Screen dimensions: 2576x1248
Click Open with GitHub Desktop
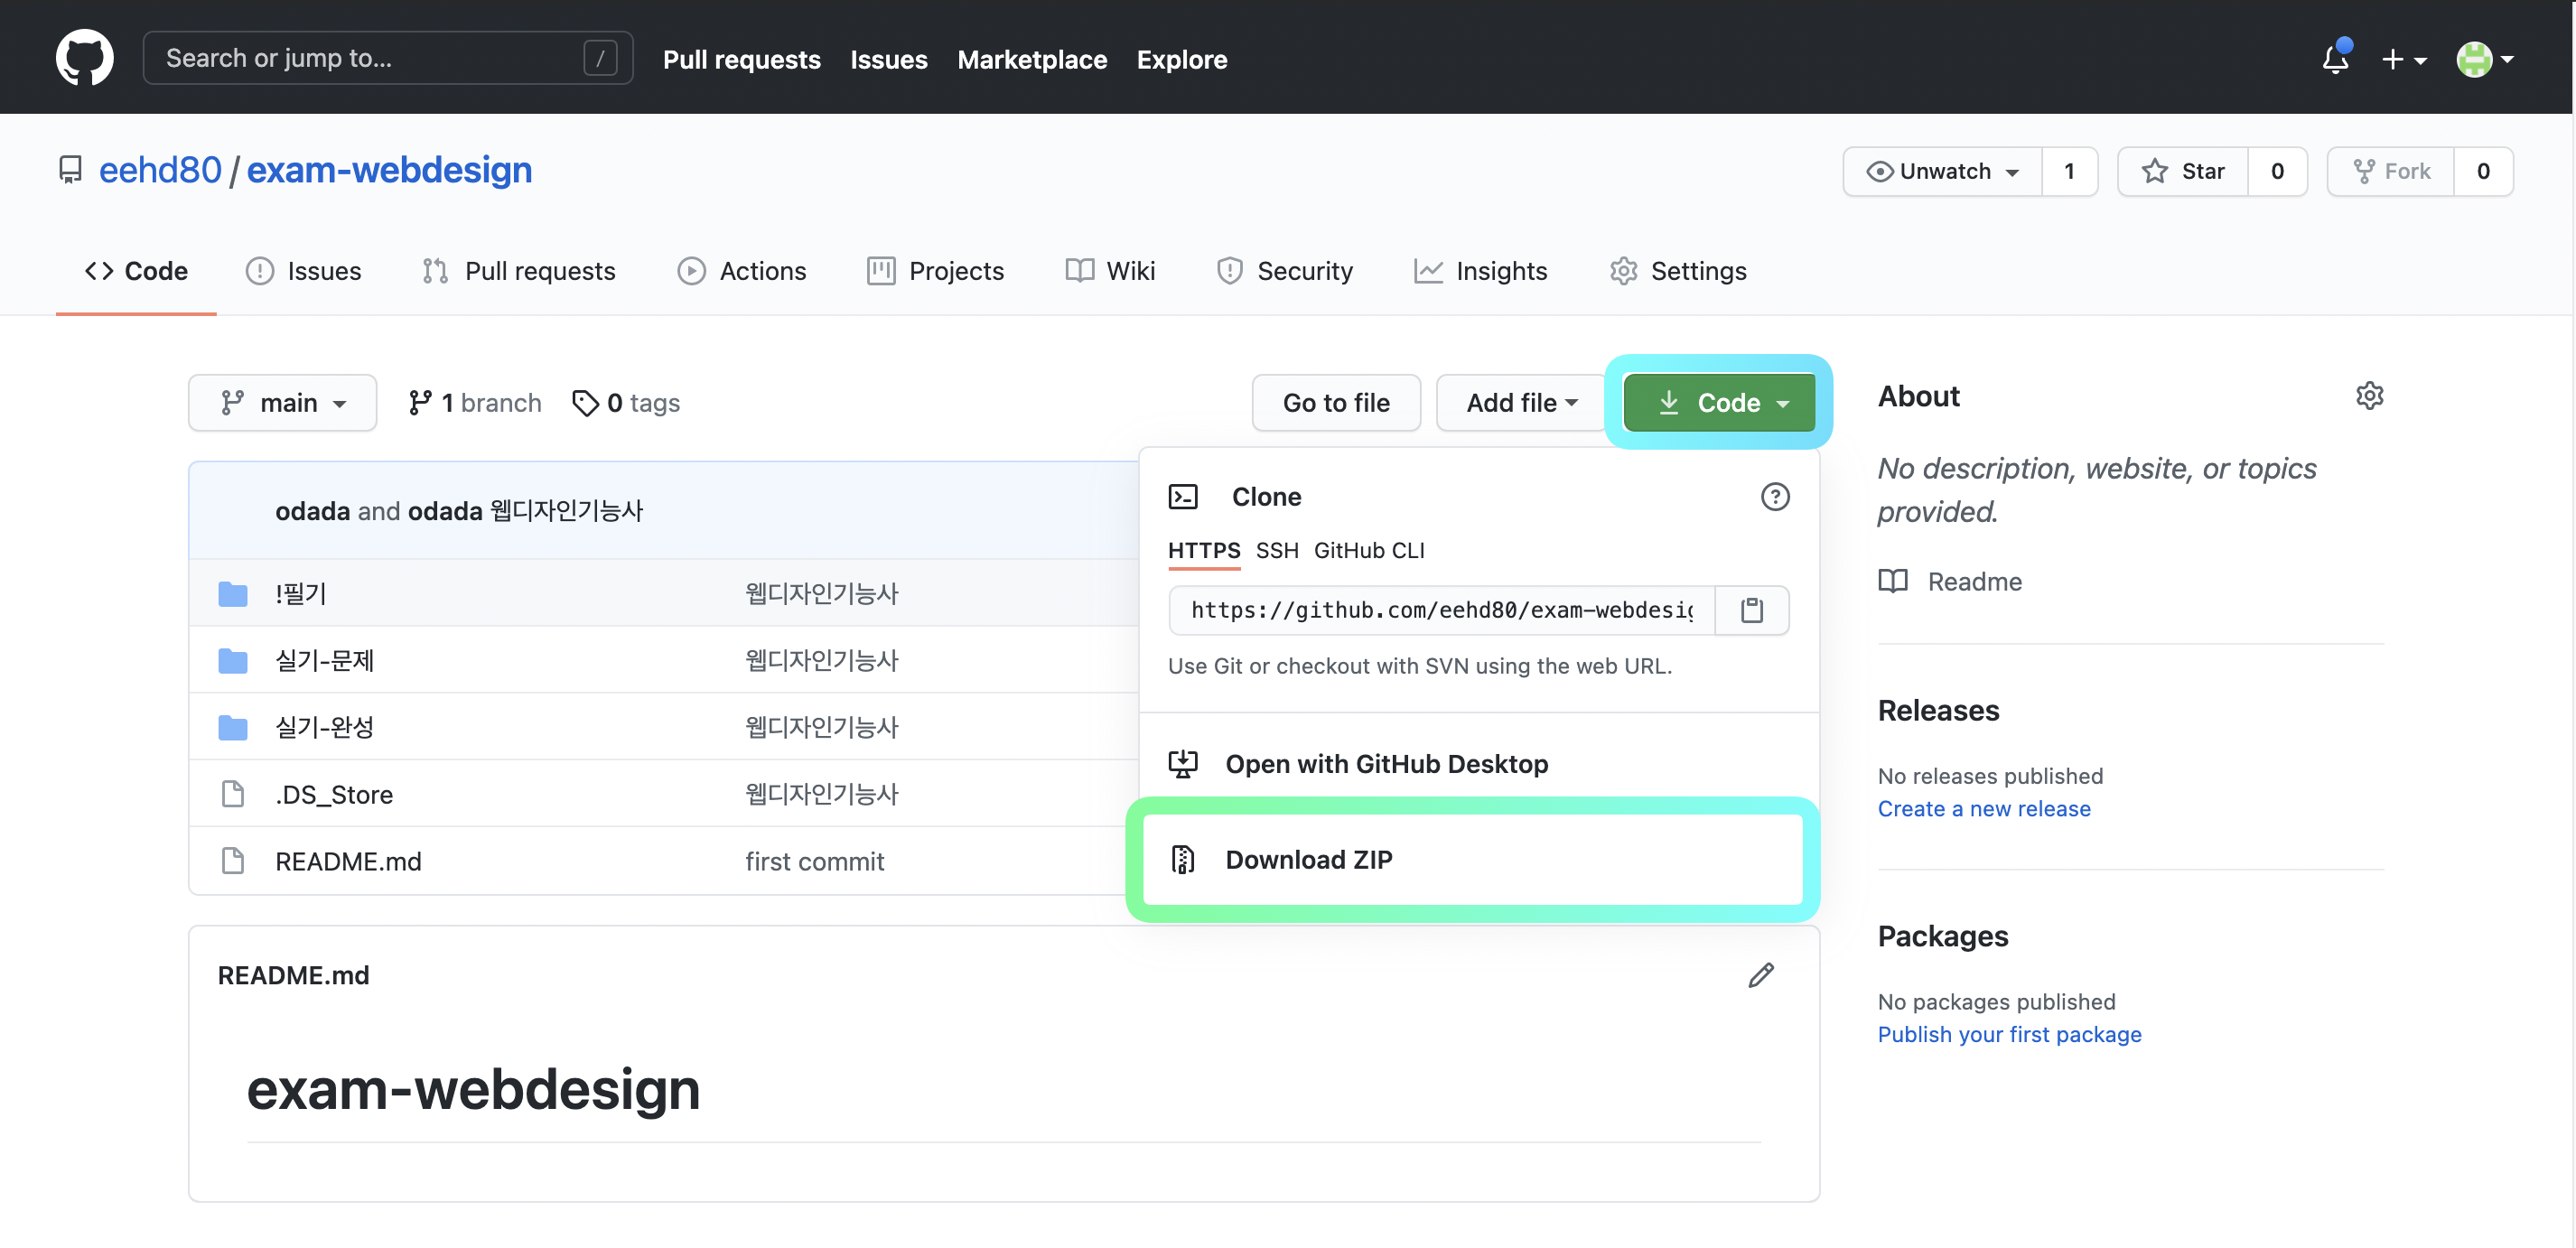(x=1386, y=764)
